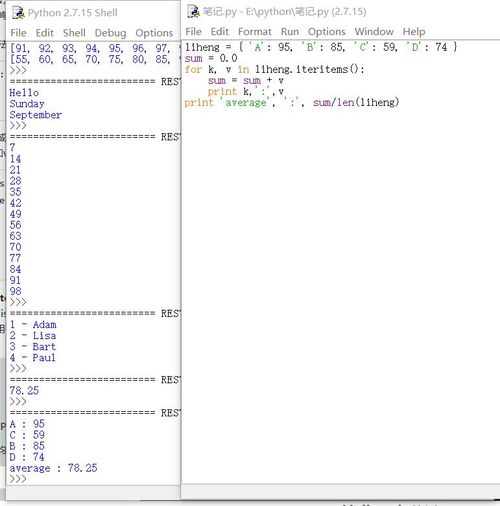Click the Python Shell window icon
500x506 pixels.
tap(18, 13)
